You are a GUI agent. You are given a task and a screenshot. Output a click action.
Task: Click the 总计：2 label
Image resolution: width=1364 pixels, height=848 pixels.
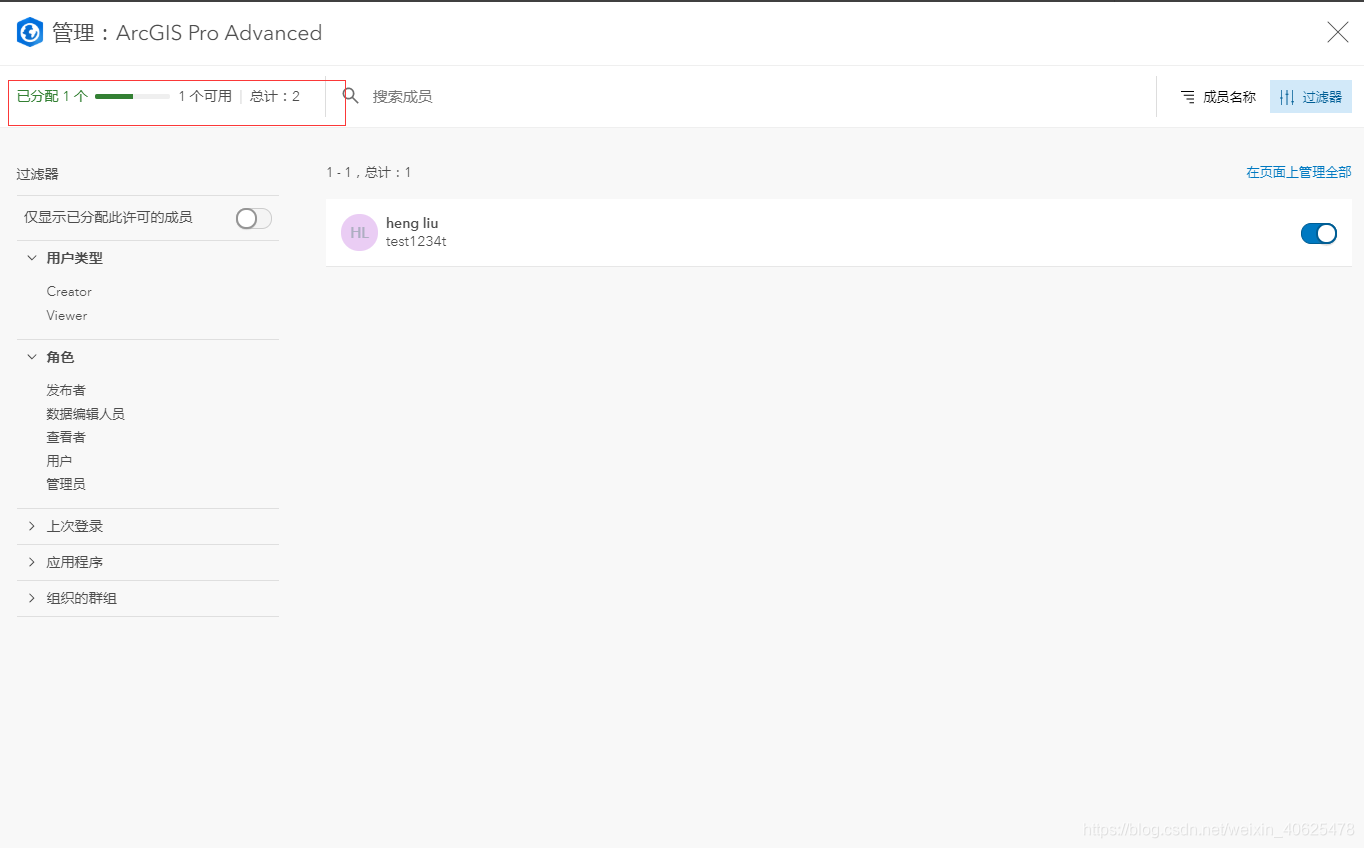pyautogui.click(x=275, y=96)
